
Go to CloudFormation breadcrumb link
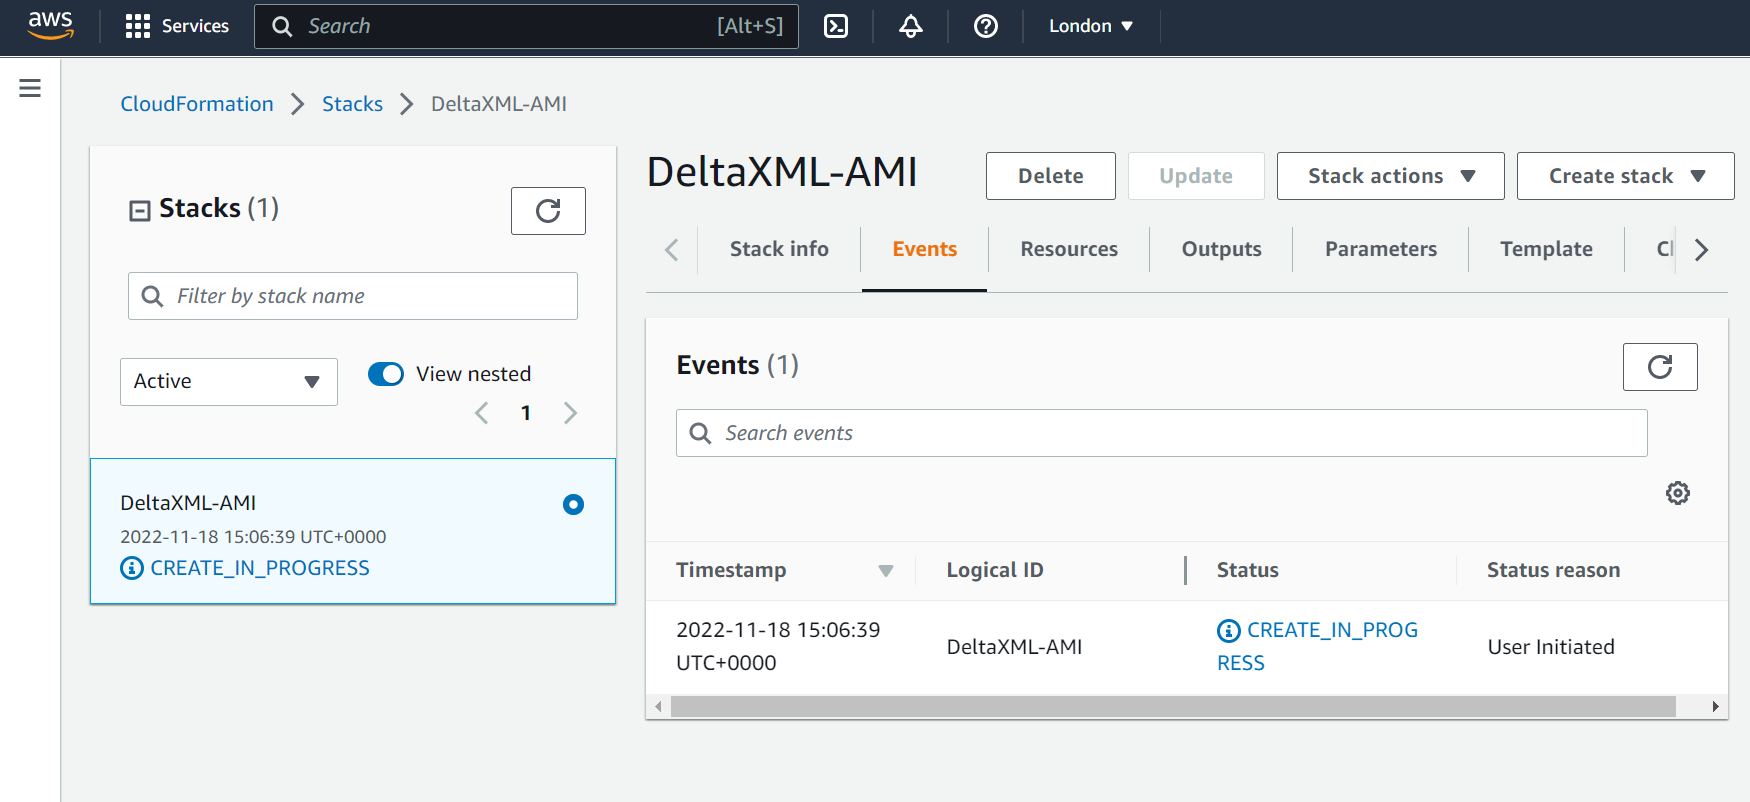pyautogui.click(x=197, y=104)
